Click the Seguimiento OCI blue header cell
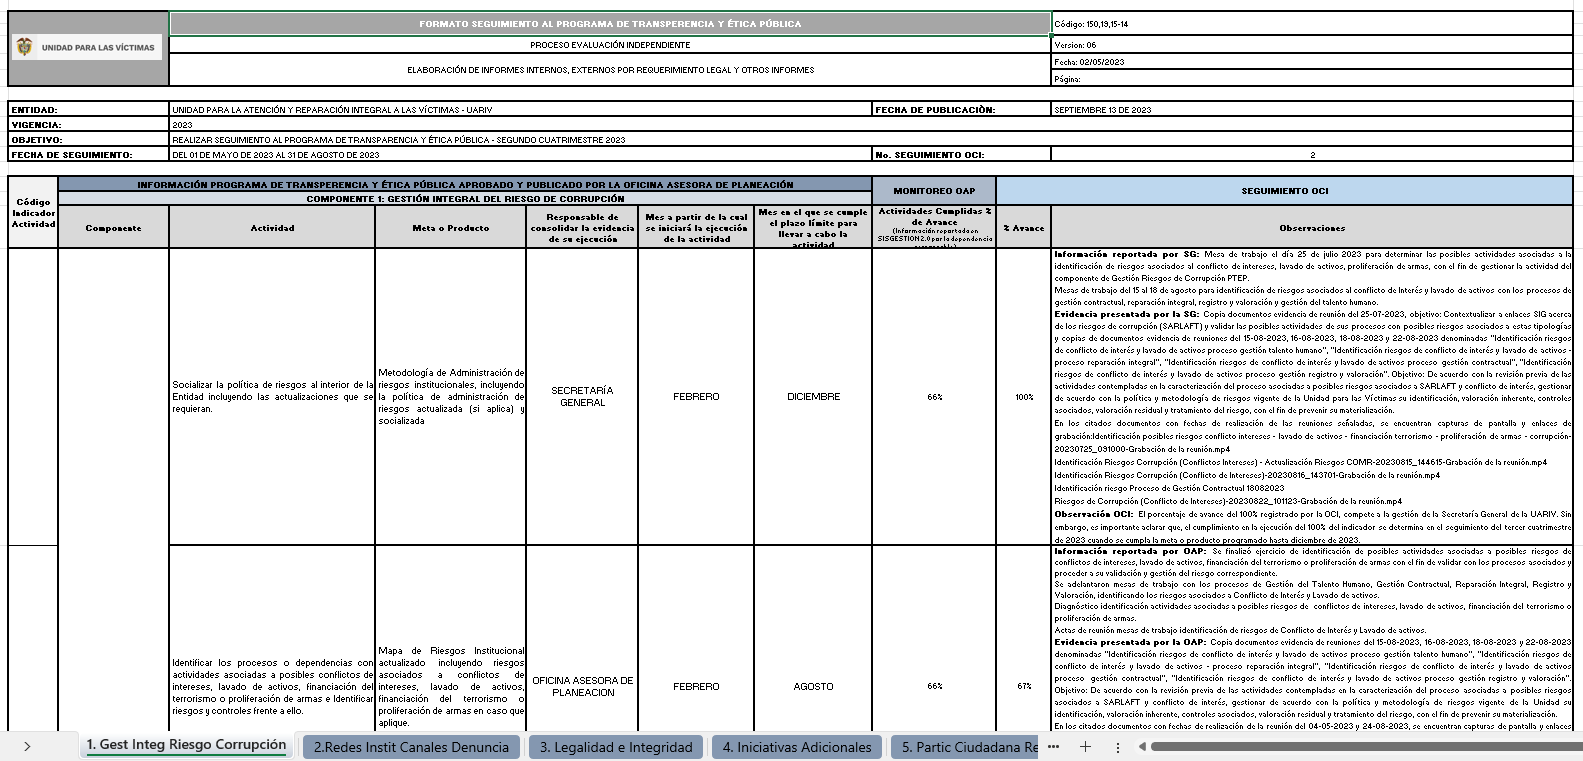Image resolution: width=1583 pixels, height=761 pixels. pyautogui.click(x=1284, y=191)
